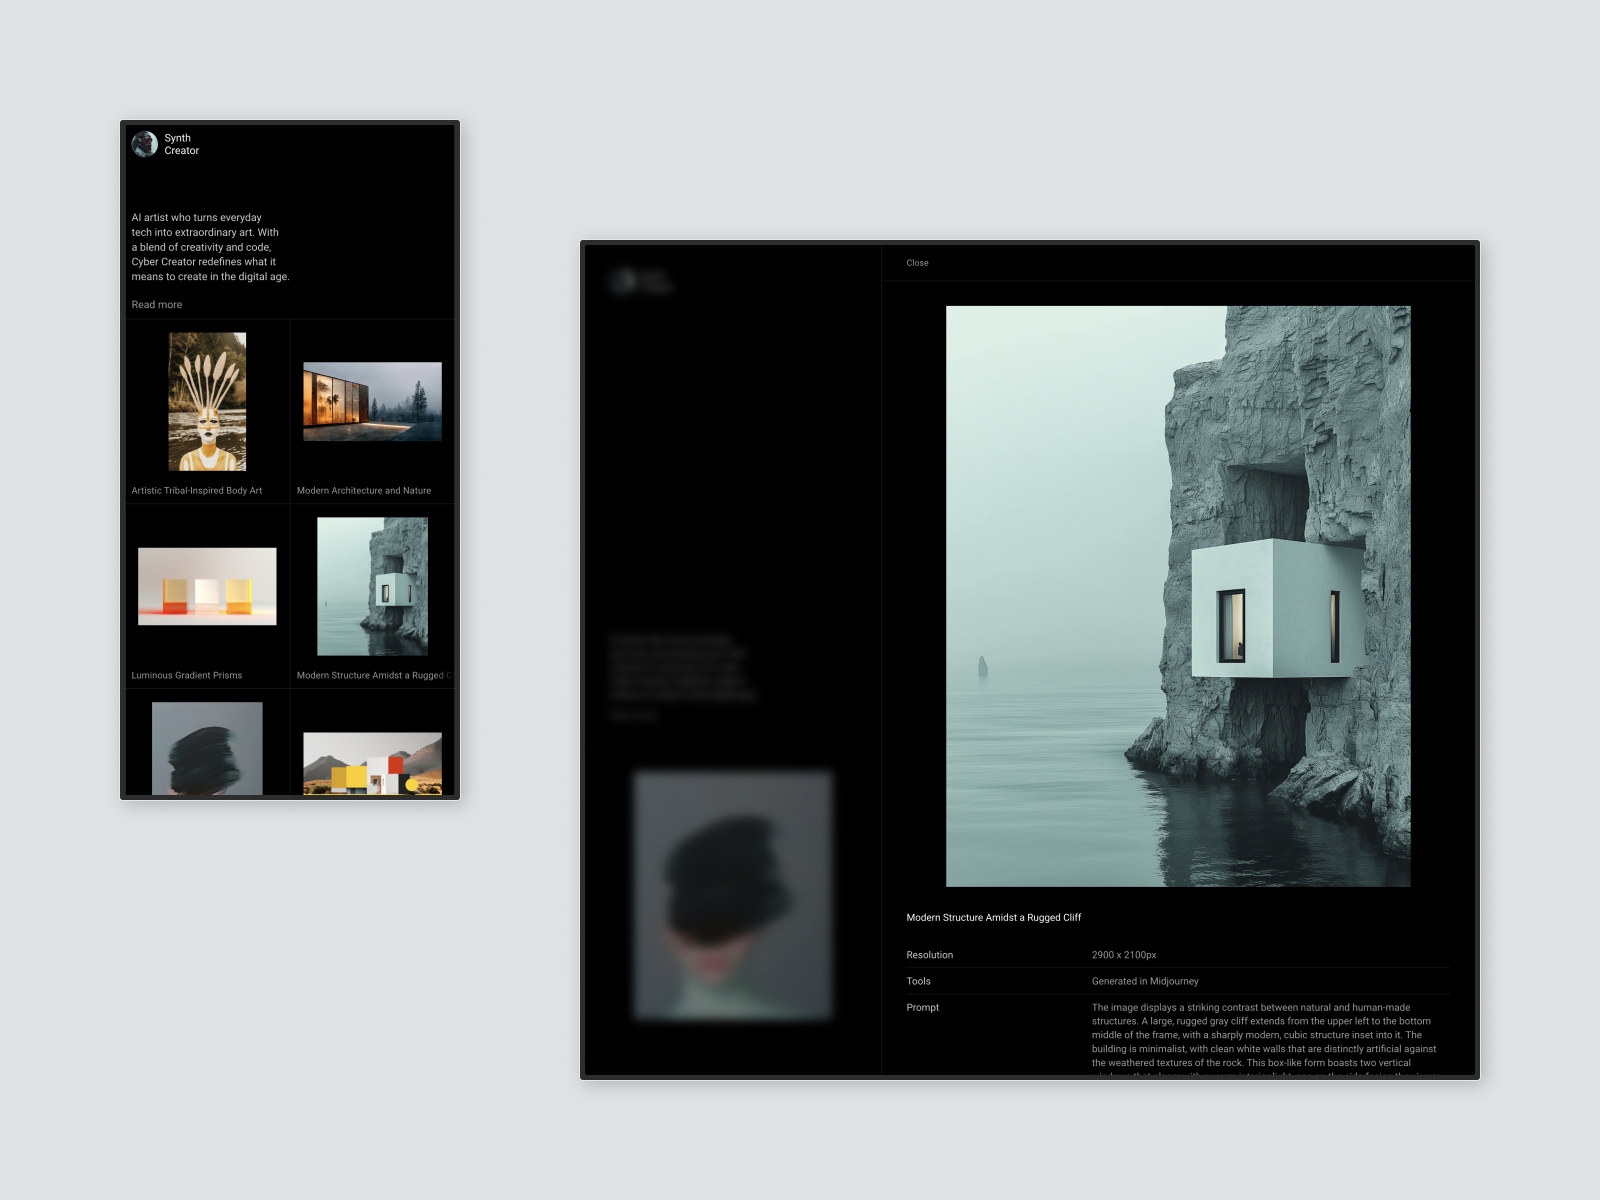Click the large cliff artwork image
Image resolution: width=1600 pixels, height=1200 pixels.
[1178, 596]
